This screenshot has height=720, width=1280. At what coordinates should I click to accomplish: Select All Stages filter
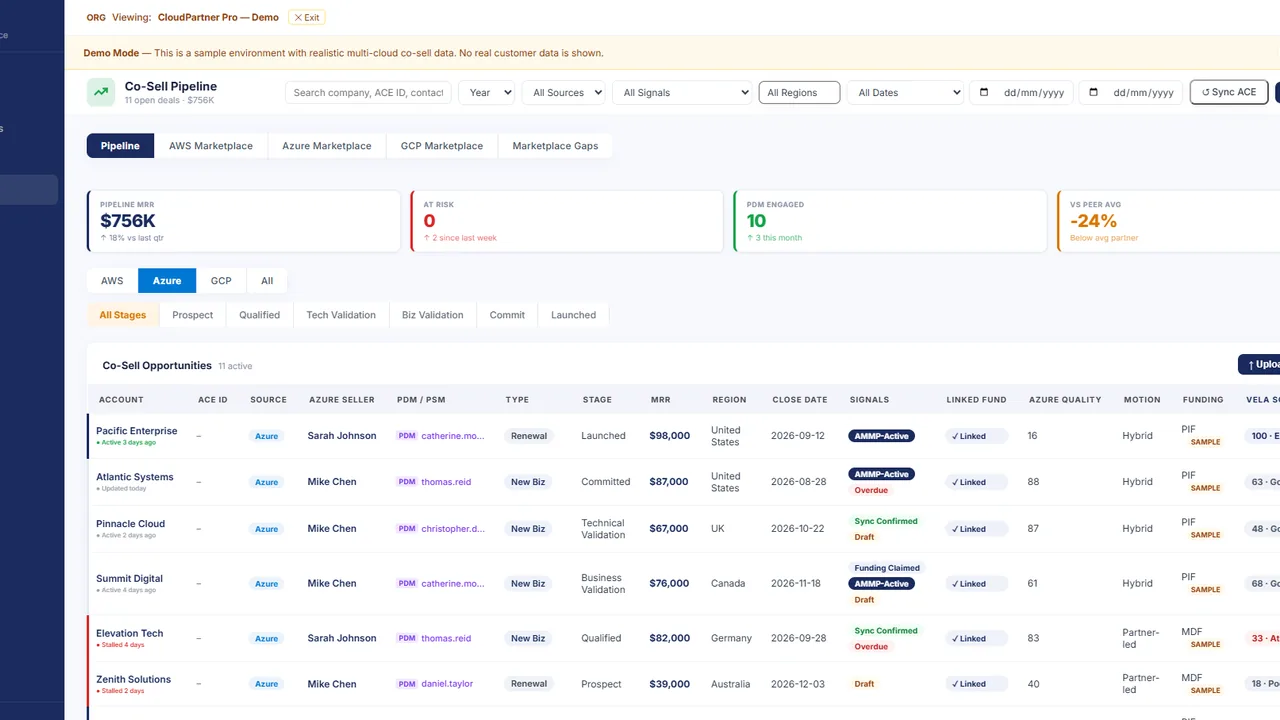(123, 315)
